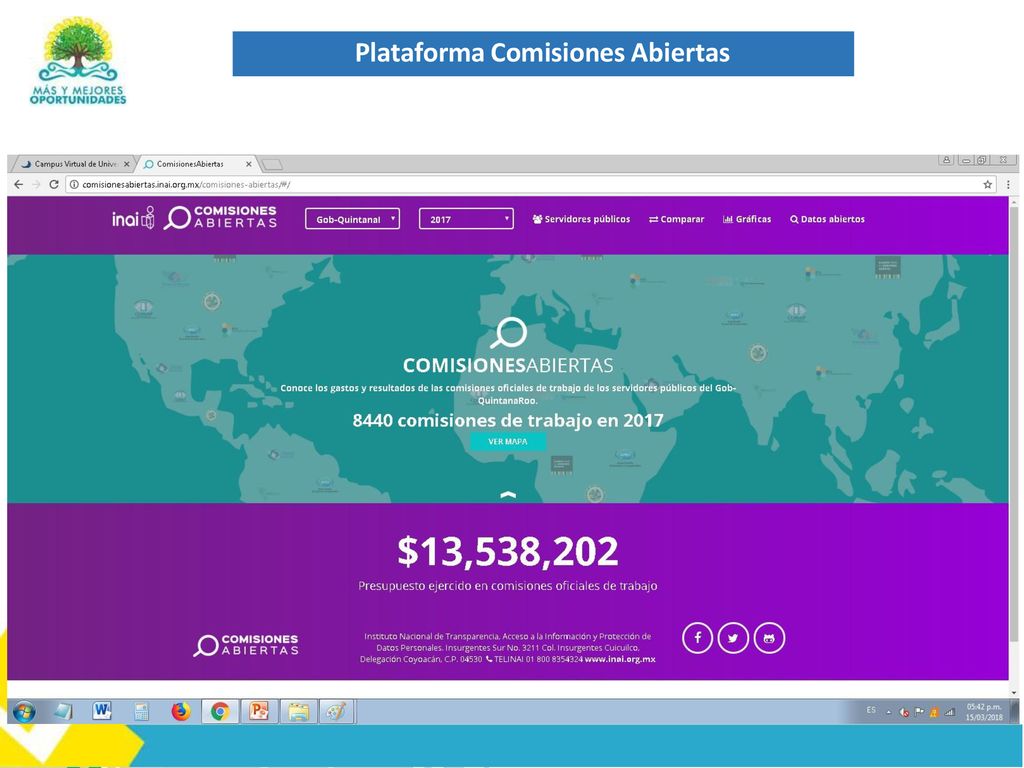Click the browser forward arrow

36,184
